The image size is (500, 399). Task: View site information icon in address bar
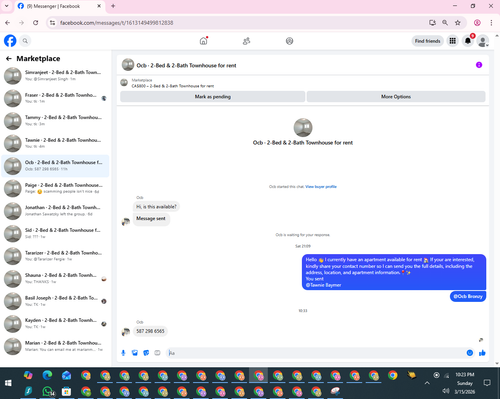(x=52, y=23)
